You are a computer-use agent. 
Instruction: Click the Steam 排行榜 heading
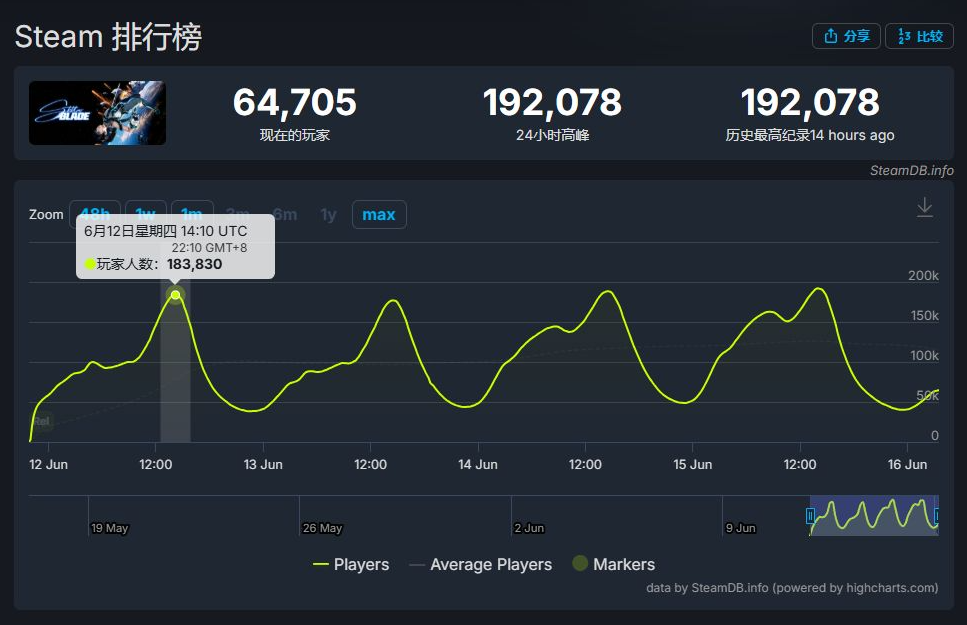pos(109,36)
